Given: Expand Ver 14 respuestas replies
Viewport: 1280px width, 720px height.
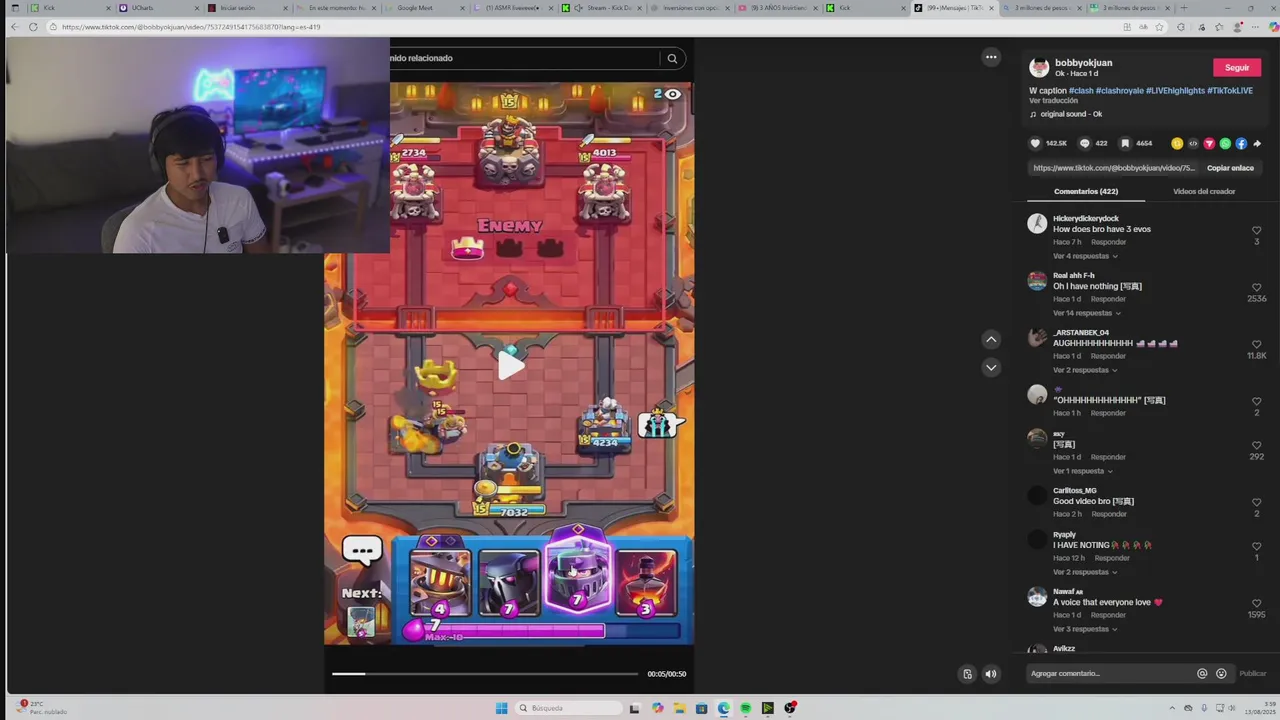Looking at the screenshot, I should point(1085,313).
